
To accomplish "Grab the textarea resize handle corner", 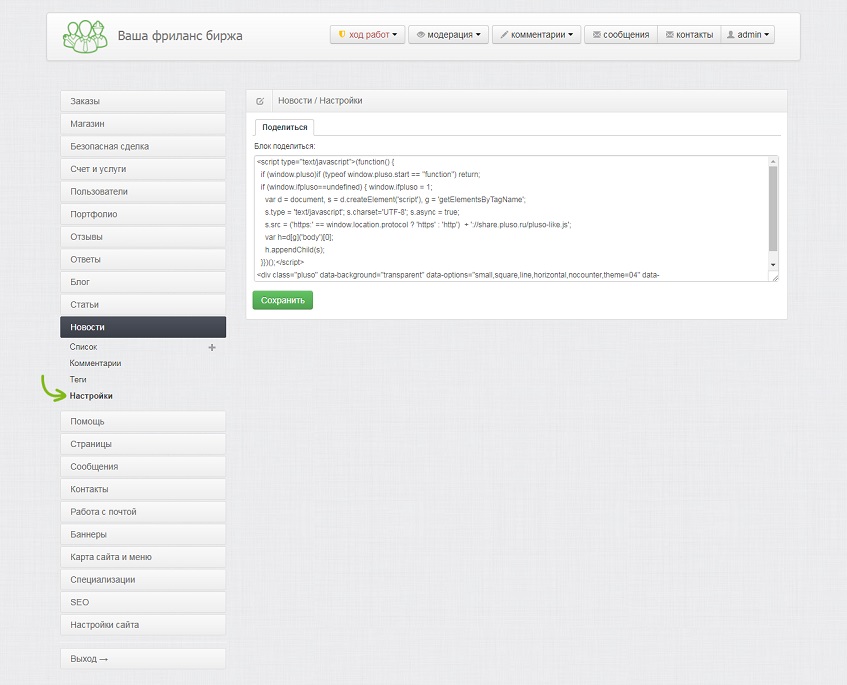I will (x=775, y=278).
